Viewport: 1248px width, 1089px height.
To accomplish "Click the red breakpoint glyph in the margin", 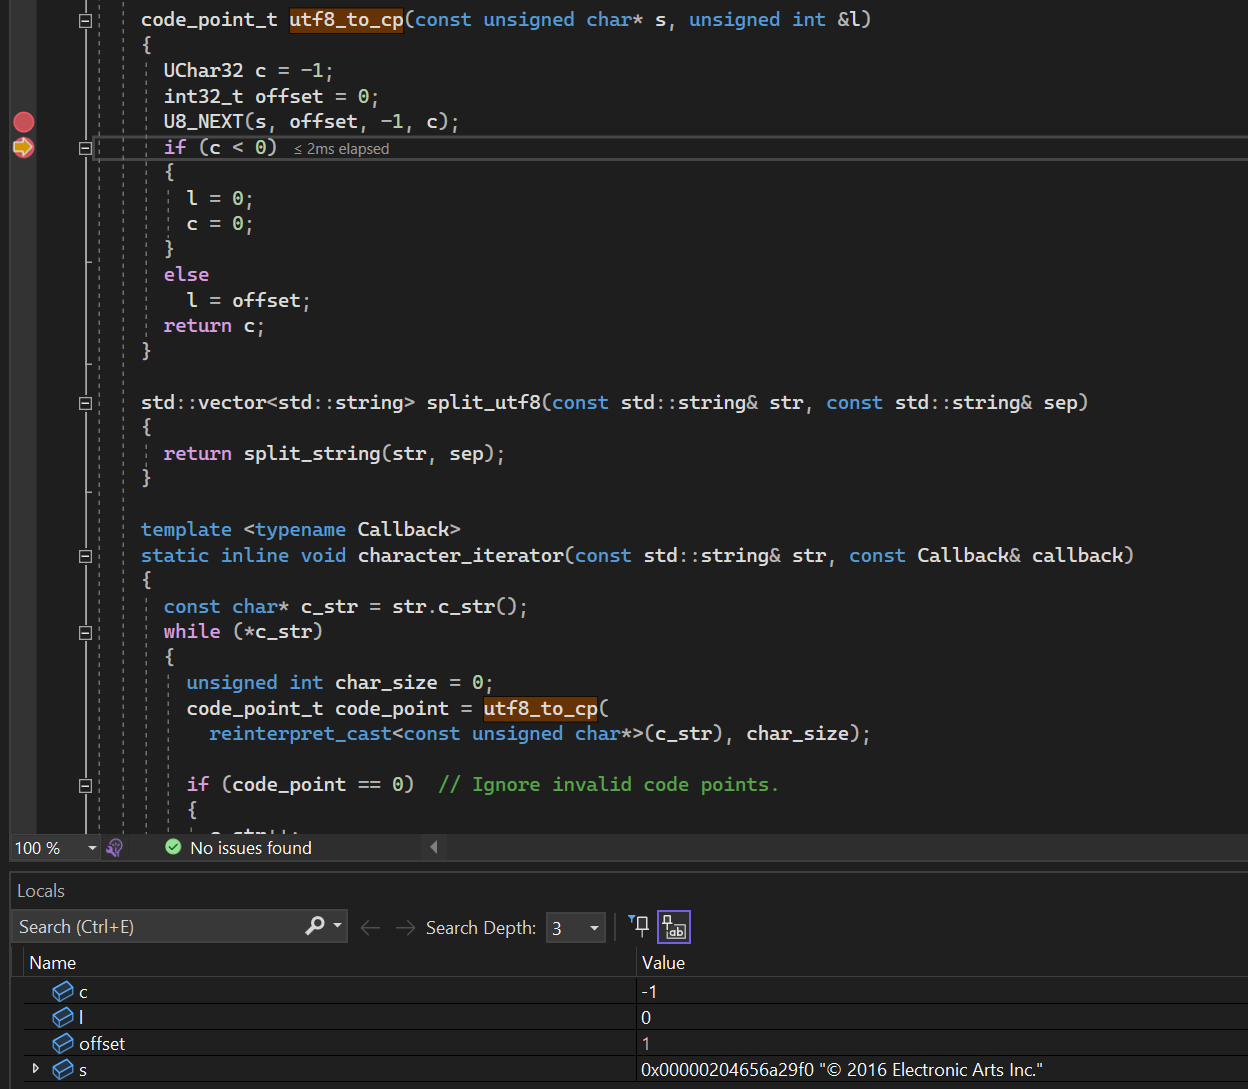I will 23,121.
